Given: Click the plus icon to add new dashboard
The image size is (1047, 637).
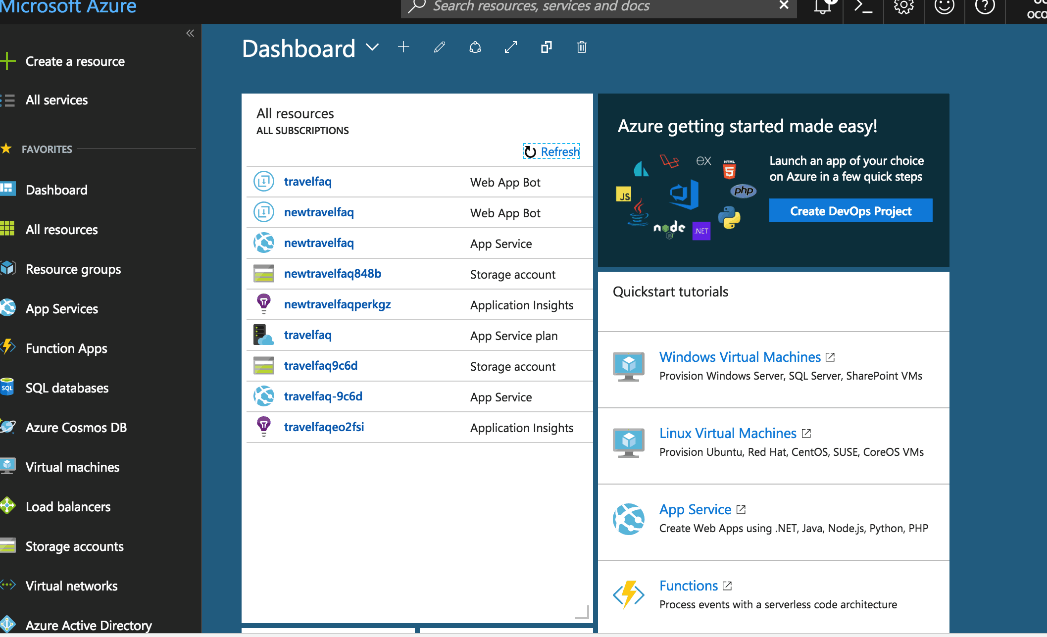Looking at the screenshot, I should [x=403, y=47].
